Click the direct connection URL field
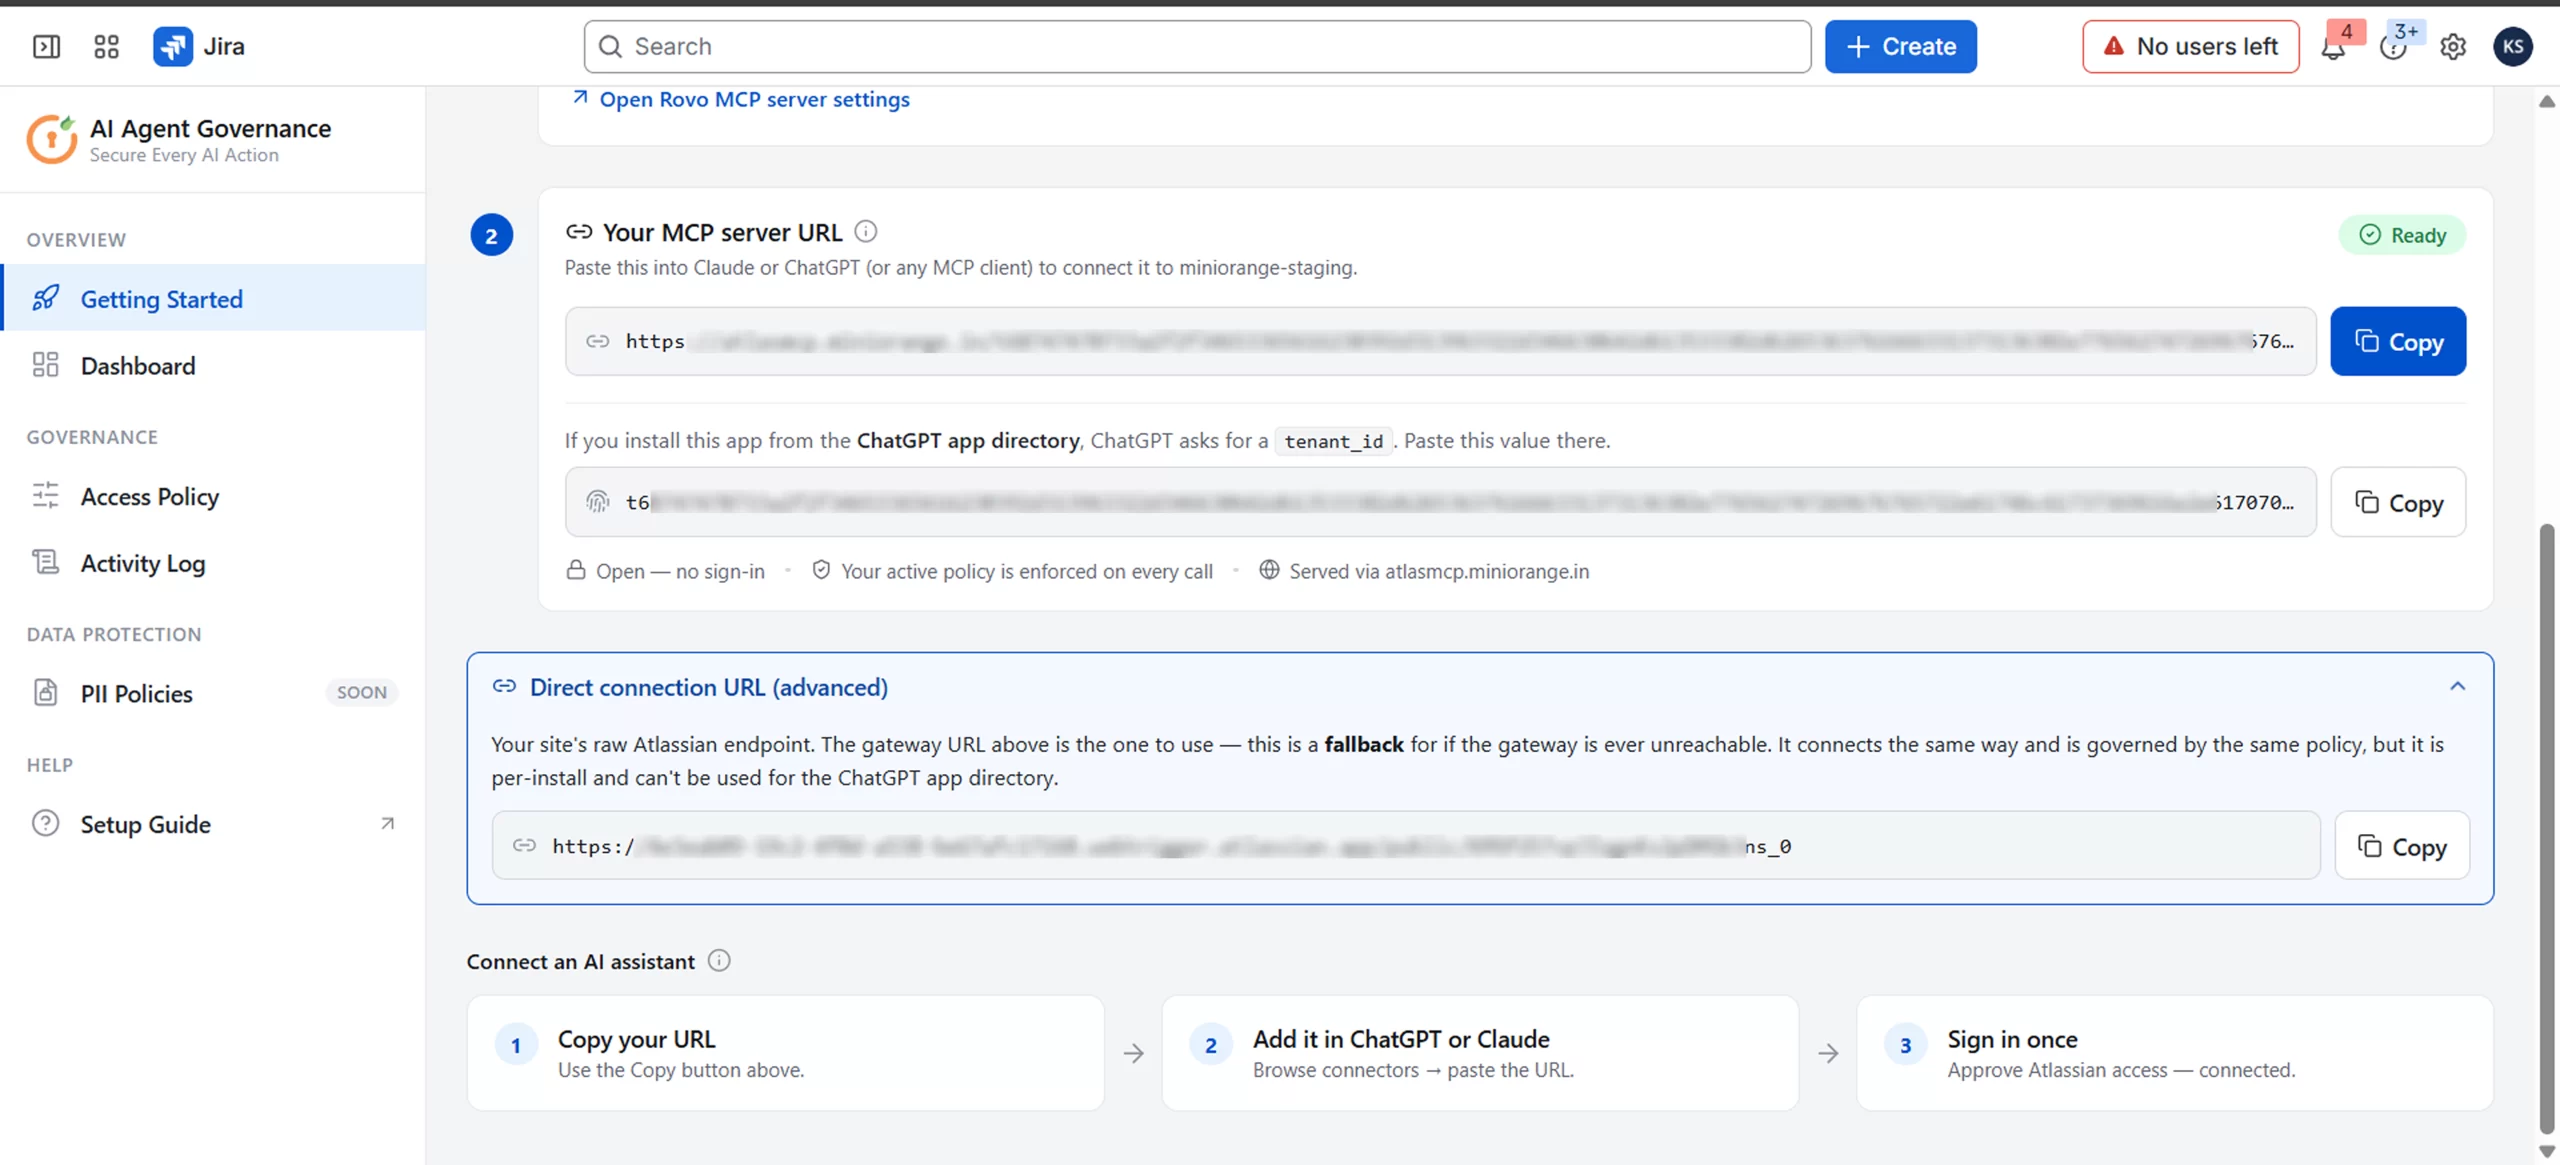Screen dimensions: 2560x1165 1405,847
